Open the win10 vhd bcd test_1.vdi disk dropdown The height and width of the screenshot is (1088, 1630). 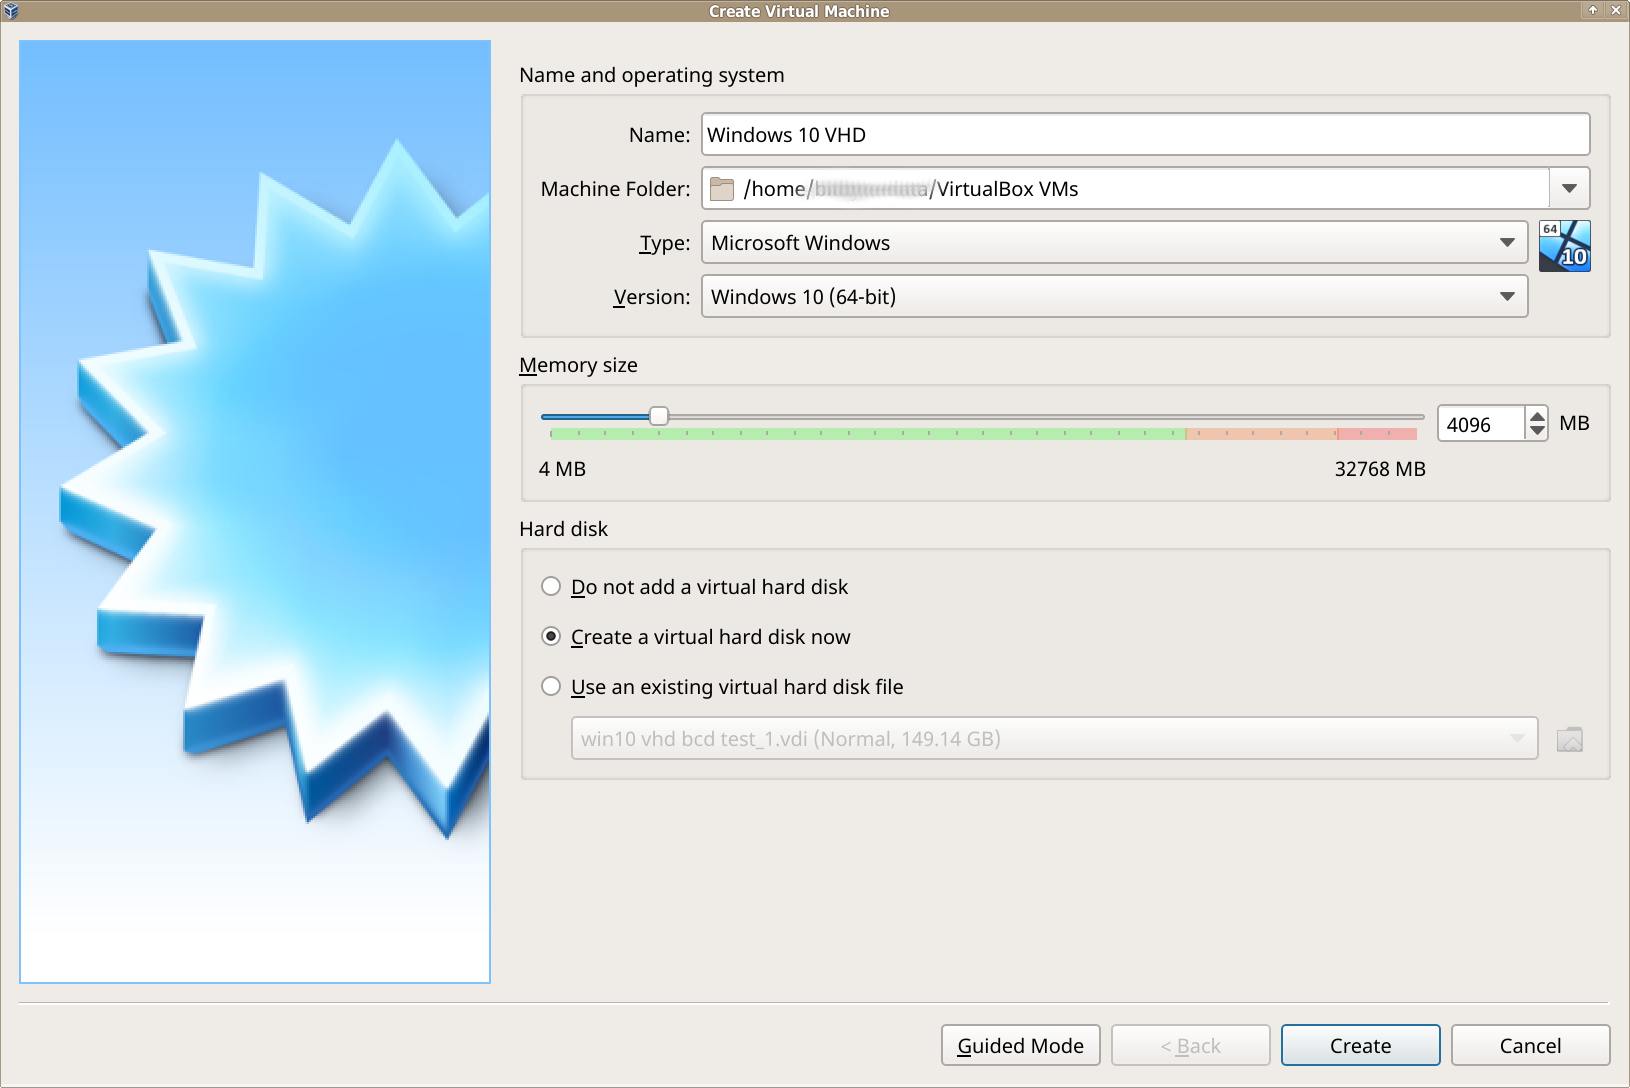tap(1054, 739)
